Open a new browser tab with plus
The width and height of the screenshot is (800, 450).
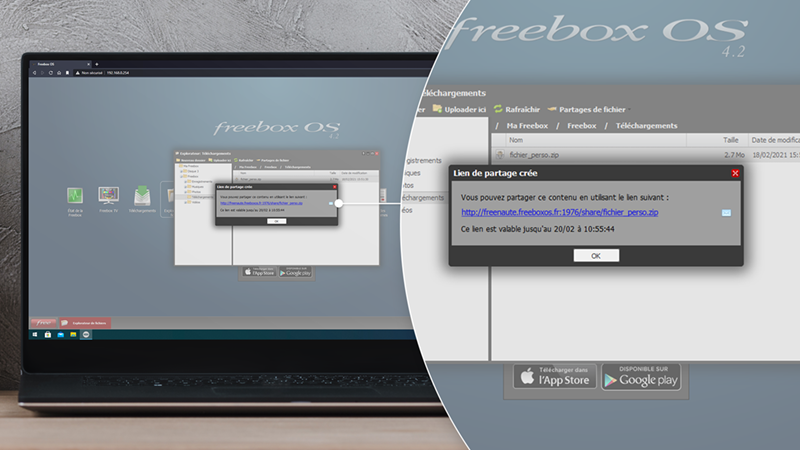(97, 64)
